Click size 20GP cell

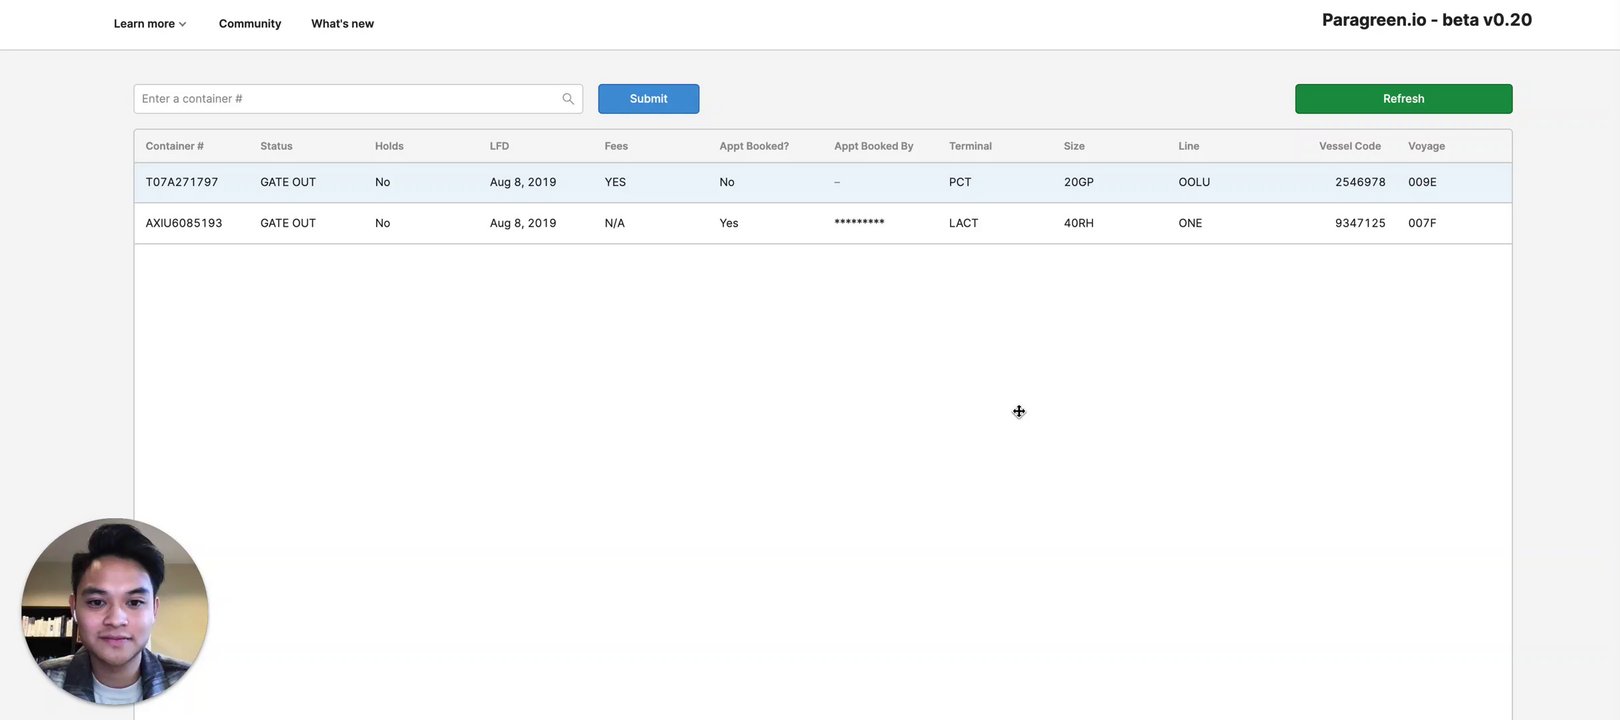1079,182
